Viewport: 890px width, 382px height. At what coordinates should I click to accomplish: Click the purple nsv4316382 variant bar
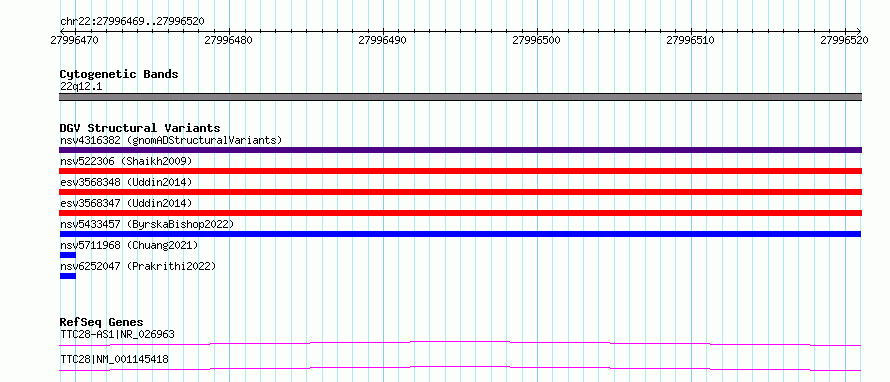coord(460,150)
